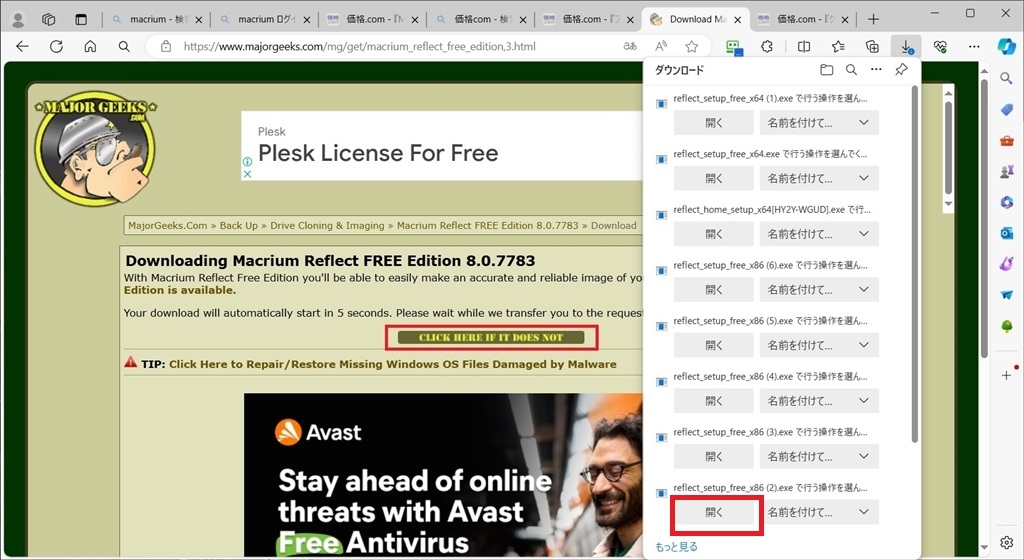Viewport: 1024px width, 560px height.
Task: Open the tab actions (workspaces) icon
Action: point(49,20)
